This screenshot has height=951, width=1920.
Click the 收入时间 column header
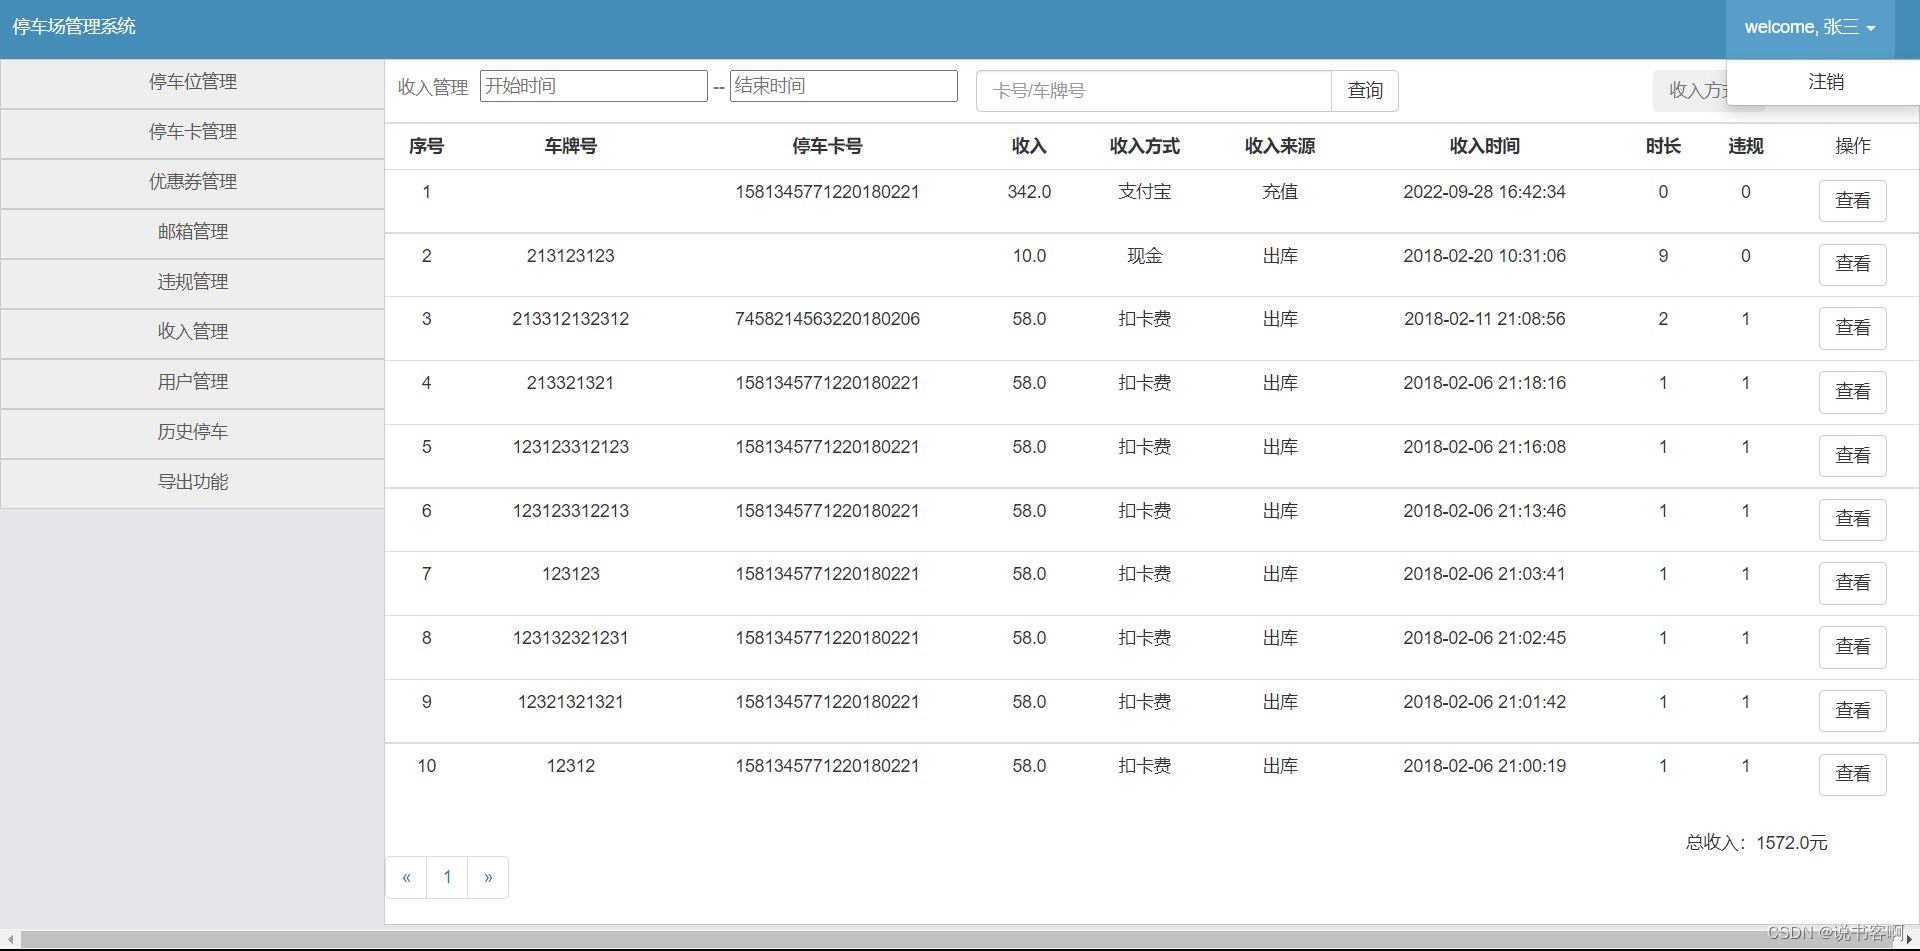pos(1484,147)
